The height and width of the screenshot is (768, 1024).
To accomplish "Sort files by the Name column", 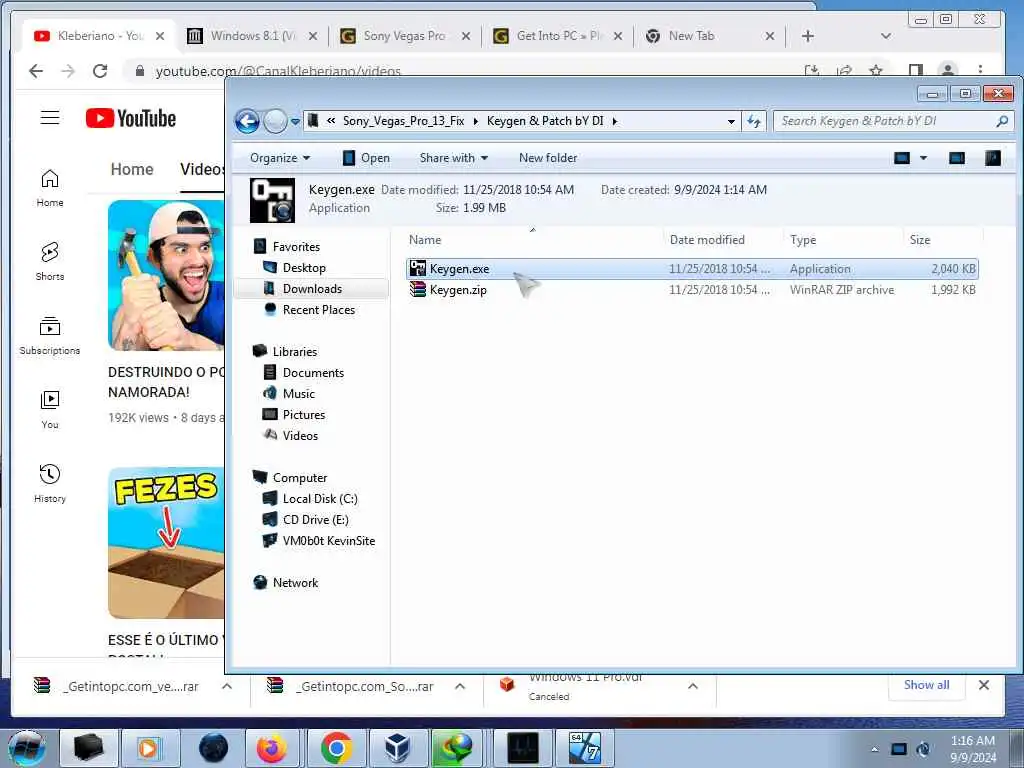I will [425, 240].
